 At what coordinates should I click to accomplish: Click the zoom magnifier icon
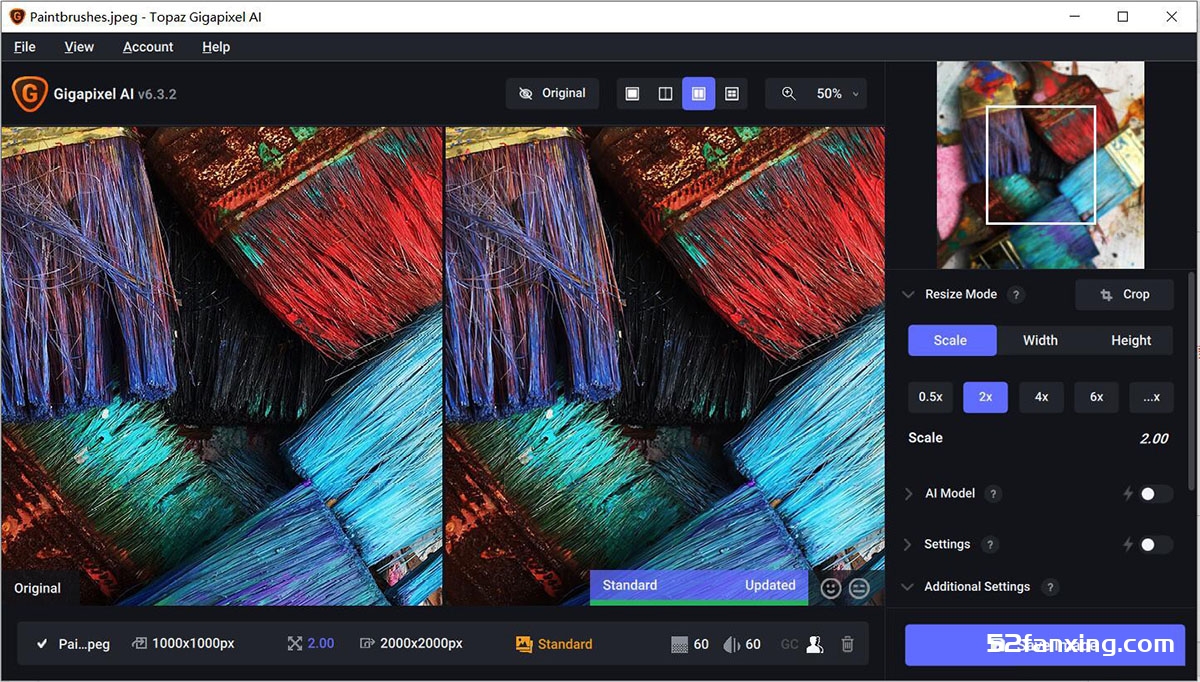click(789, 93)
